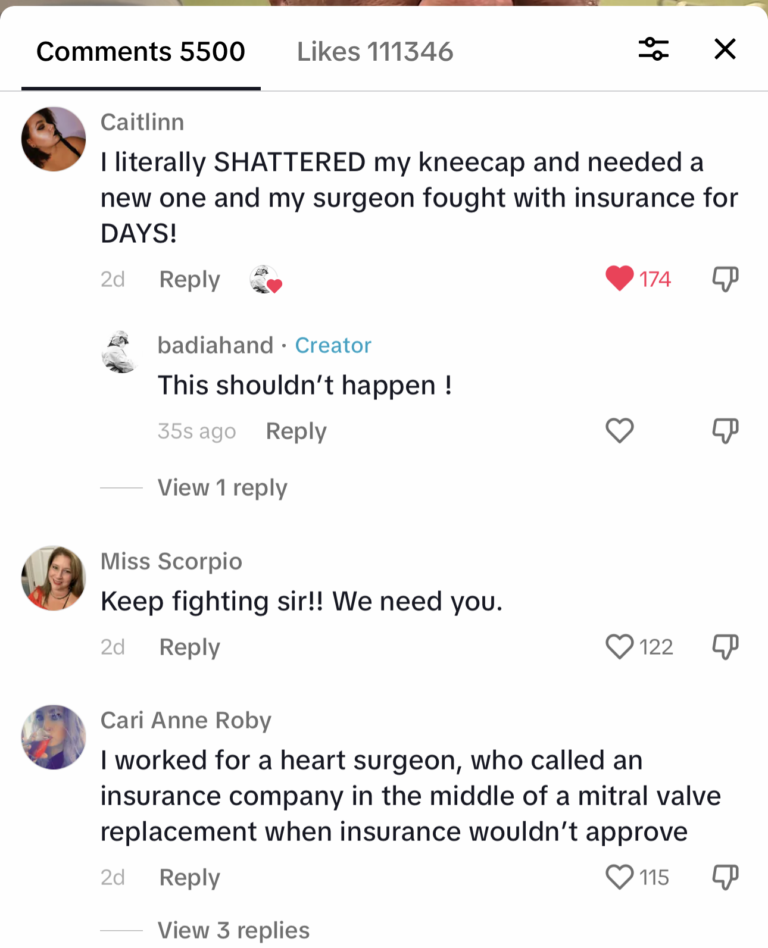The width and height of the screenshot is (768, 948).
Task: Reply to Caitlinn's comment
Action: coord(189,279)
